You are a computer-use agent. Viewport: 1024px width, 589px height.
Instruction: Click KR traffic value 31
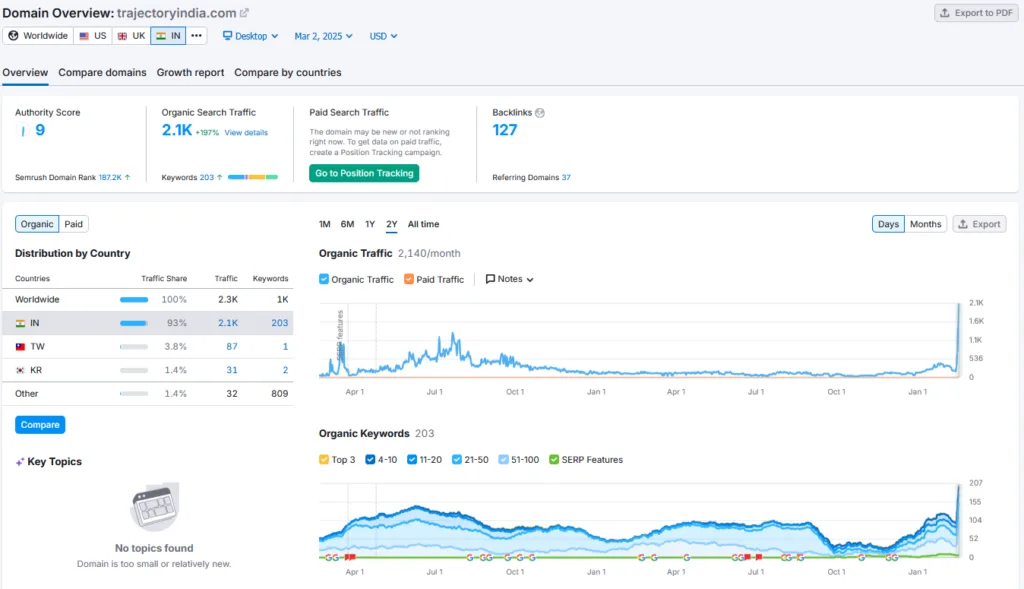232,370
